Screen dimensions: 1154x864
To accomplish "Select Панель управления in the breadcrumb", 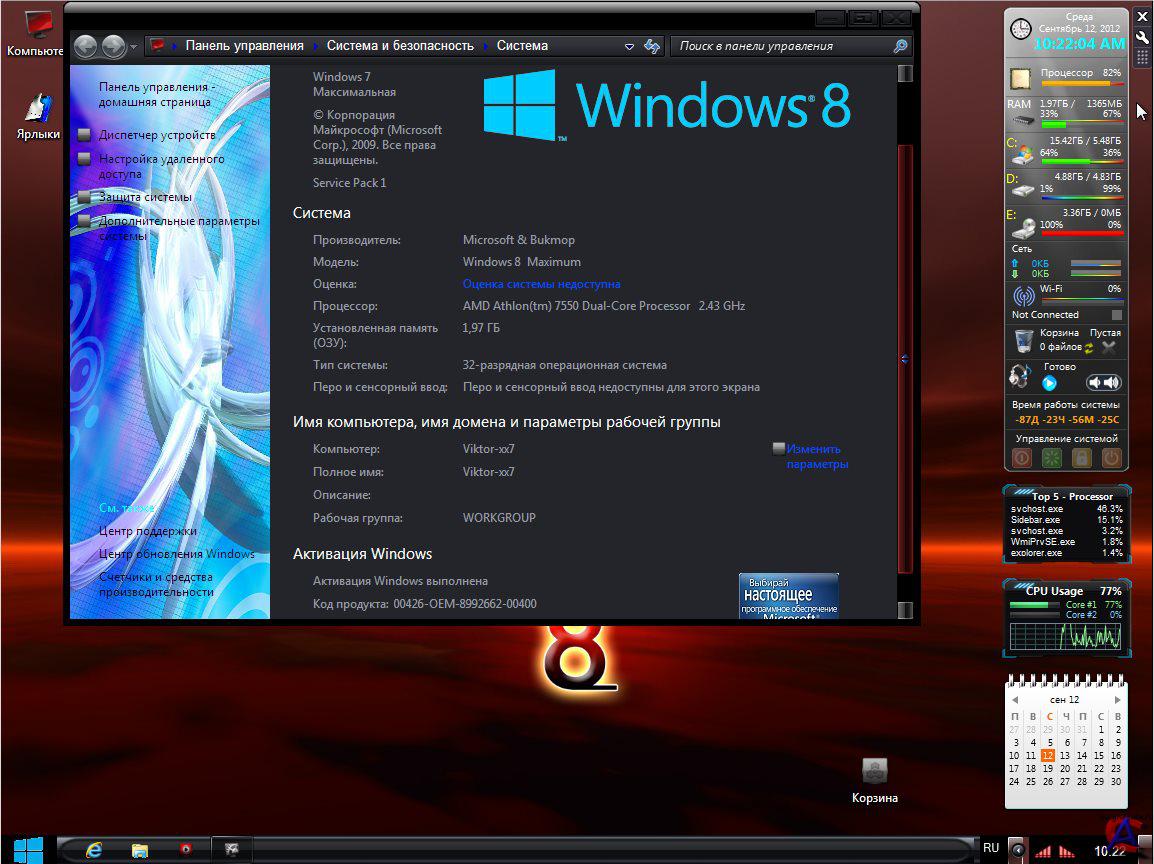I will click(x=244, y=46).
